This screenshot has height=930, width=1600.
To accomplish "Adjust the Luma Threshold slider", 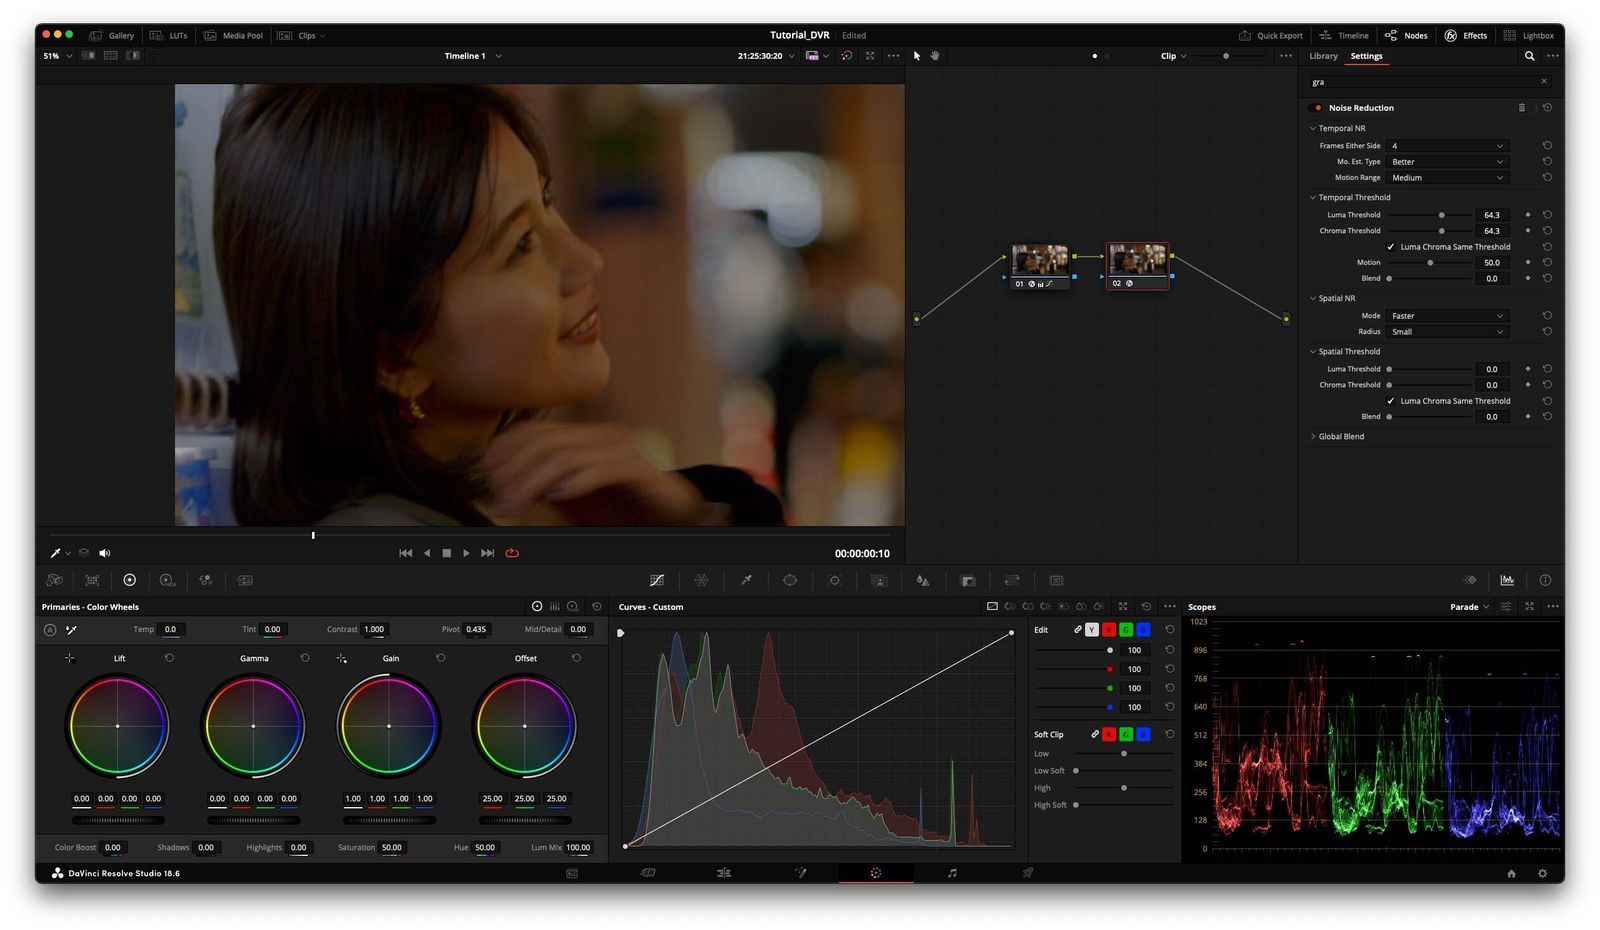I will (1442, 214).
